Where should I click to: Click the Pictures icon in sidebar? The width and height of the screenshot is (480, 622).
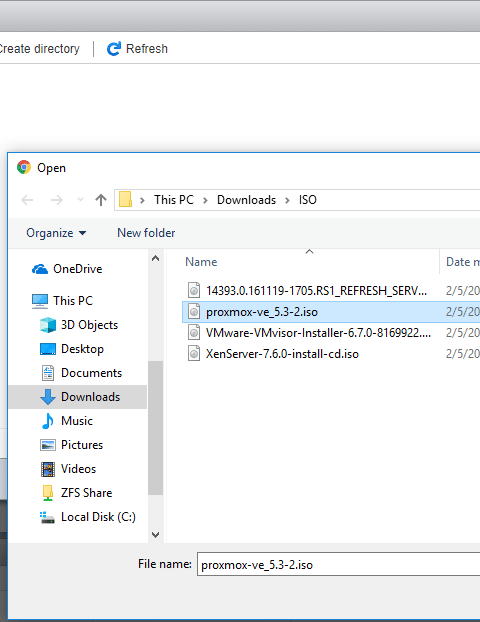point(48,445)
